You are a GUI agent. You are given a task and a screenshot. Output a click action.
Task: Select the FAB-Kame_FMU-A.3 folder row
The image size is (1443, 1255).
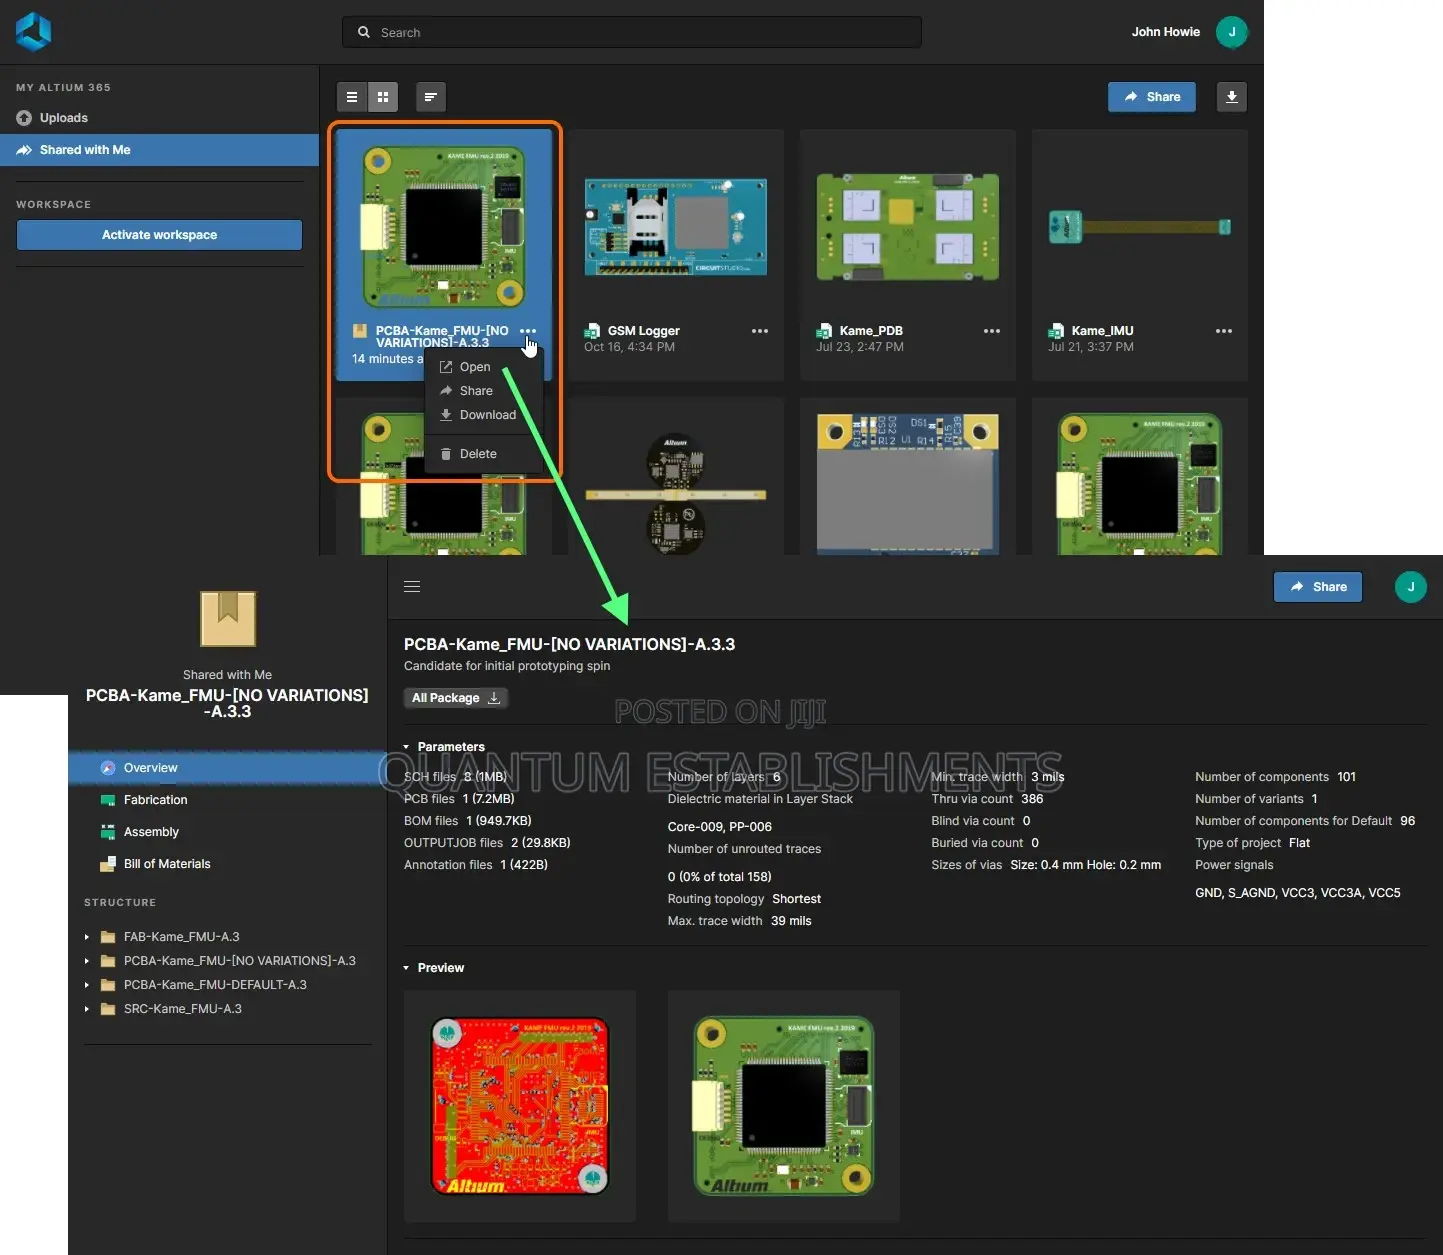click(x=228, y=937)
